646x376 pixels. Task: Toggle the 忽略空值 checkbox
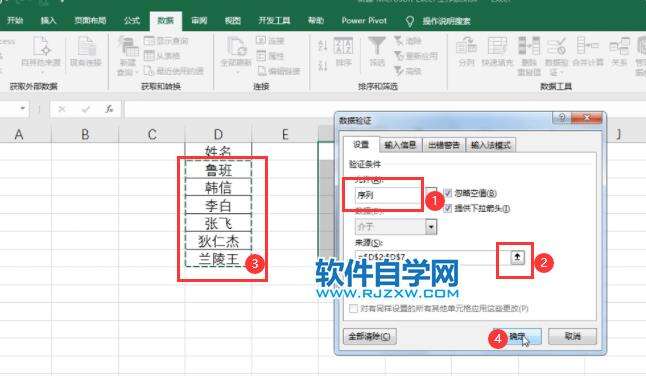(x=448, y=193)
